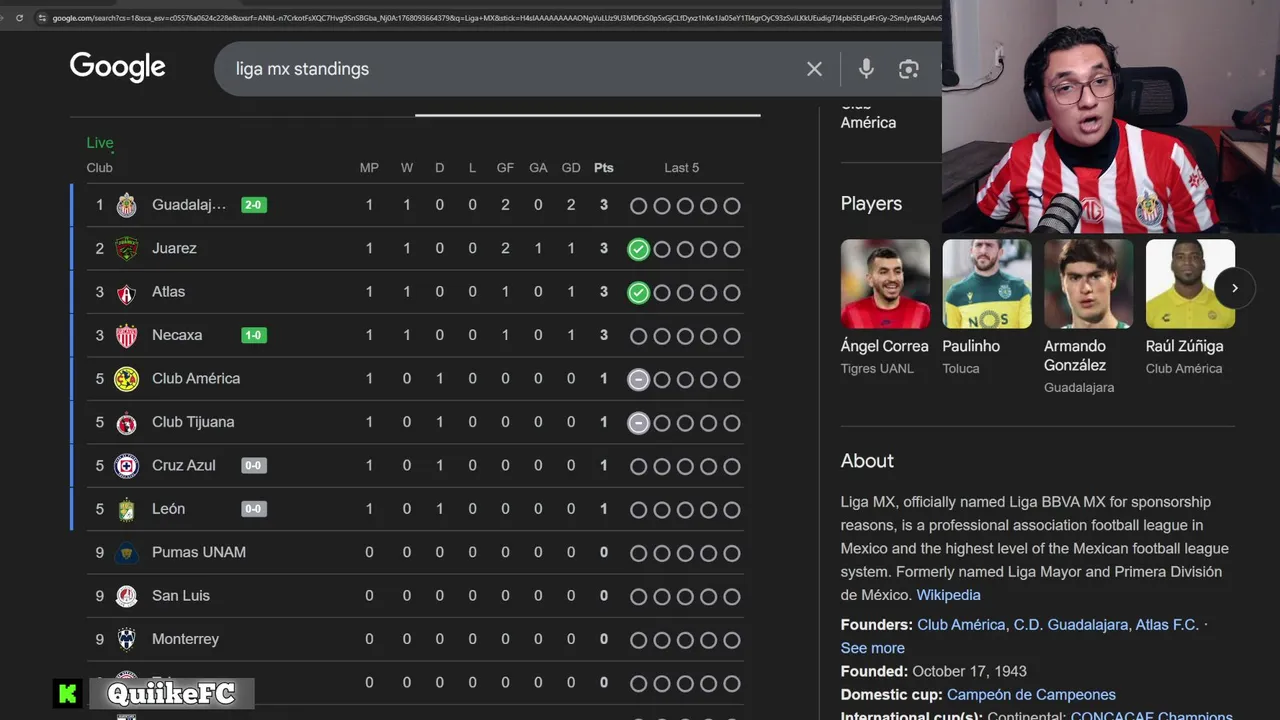Select the Club América team name in standings
This screenshot has height=720, width=1280.
click(196, 379)
